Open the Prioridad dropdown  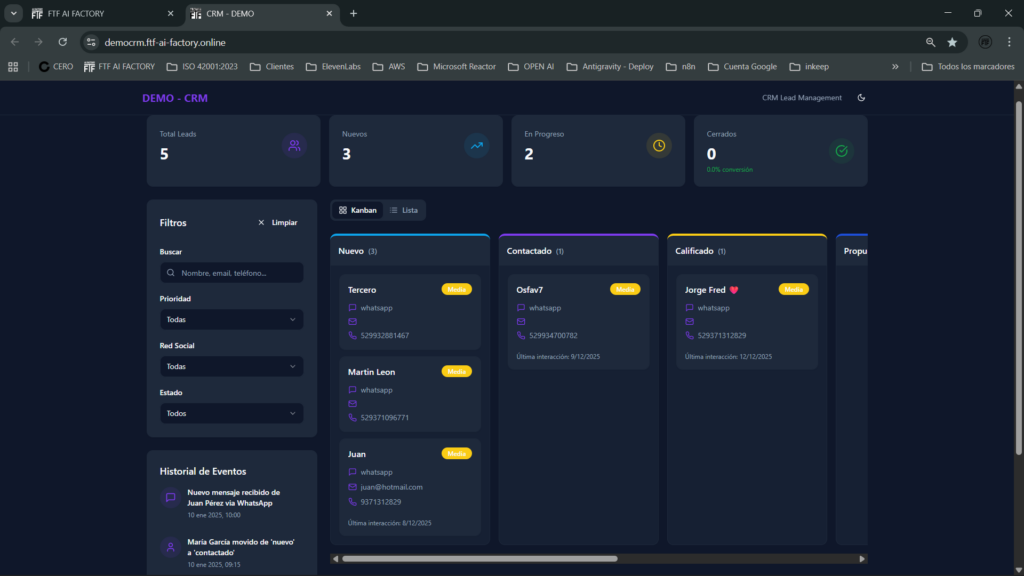point(231,320)
